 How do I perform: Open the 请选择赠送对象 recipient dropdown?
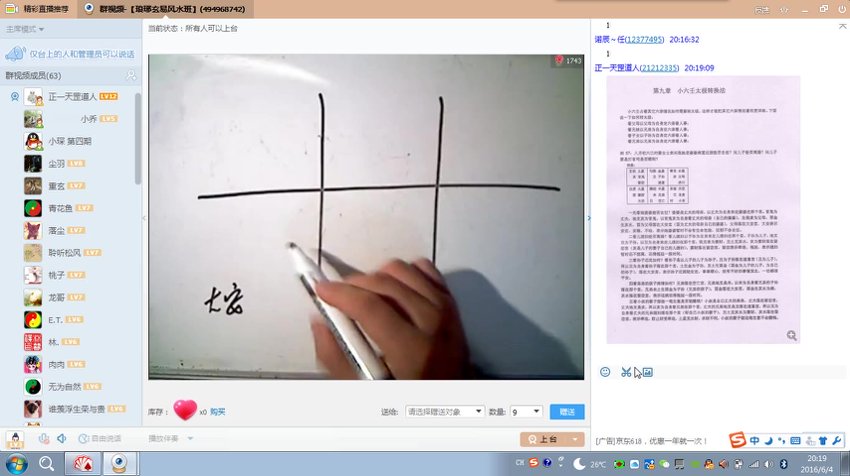(x=445, y=411)
